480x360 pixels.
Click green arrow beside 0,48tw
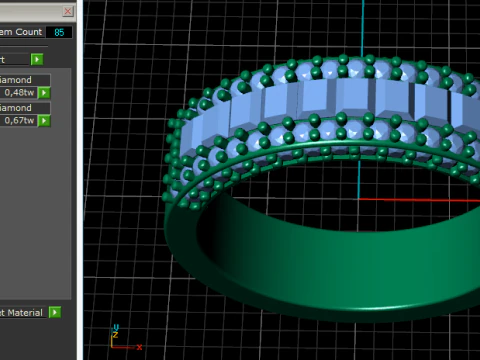pyautogui.click(x=44, y=93)
